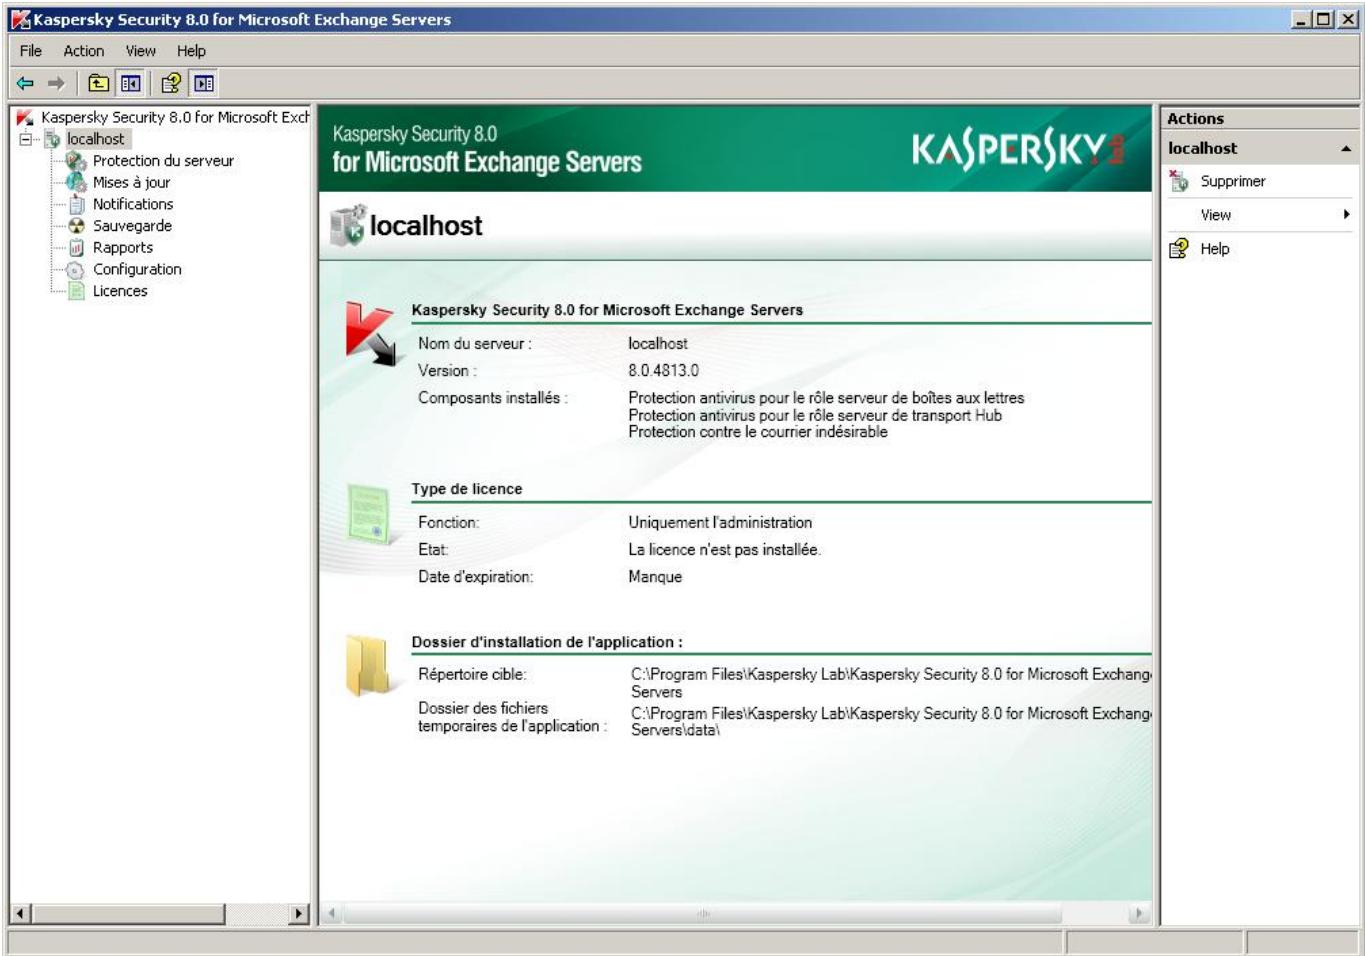
Task: Click 'Répertoire cible:' label
Action: point(472,675)
